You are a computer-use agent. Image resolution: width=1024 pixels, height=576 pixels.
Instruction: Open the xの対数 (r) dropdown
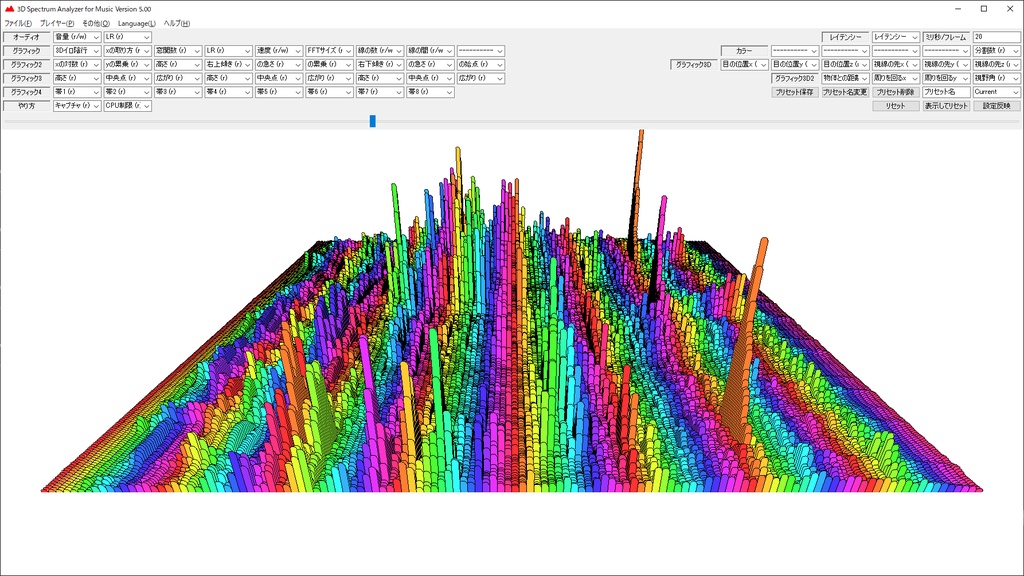point(77,65)
